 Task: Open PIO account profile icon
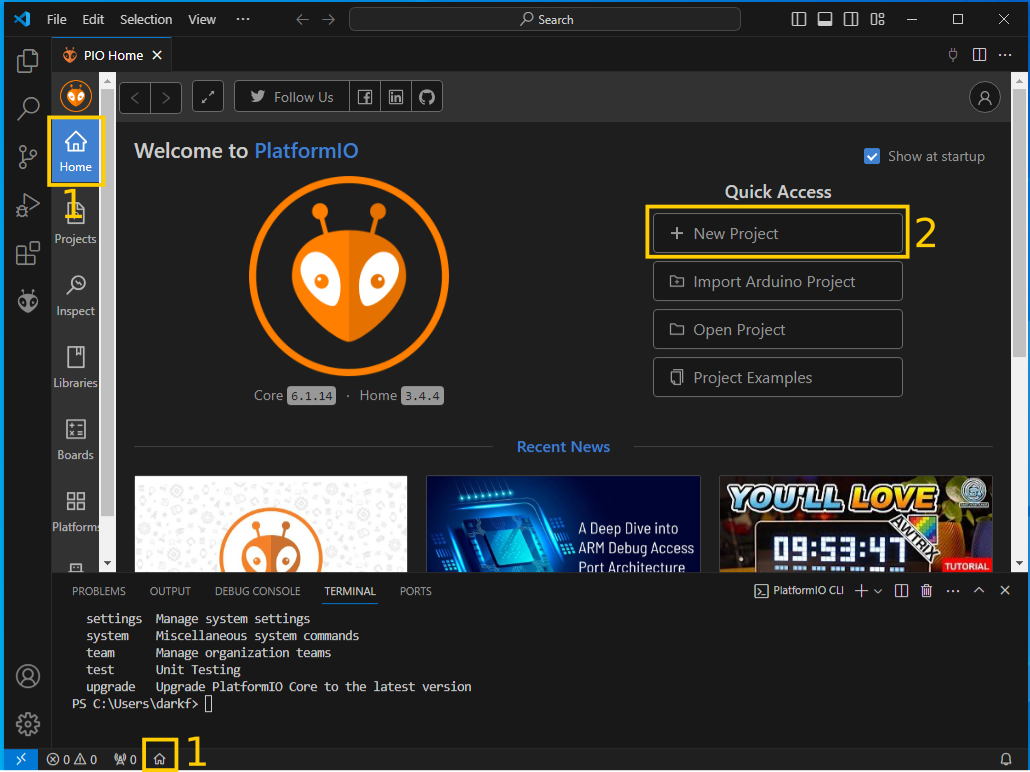(x=985, y=97)
